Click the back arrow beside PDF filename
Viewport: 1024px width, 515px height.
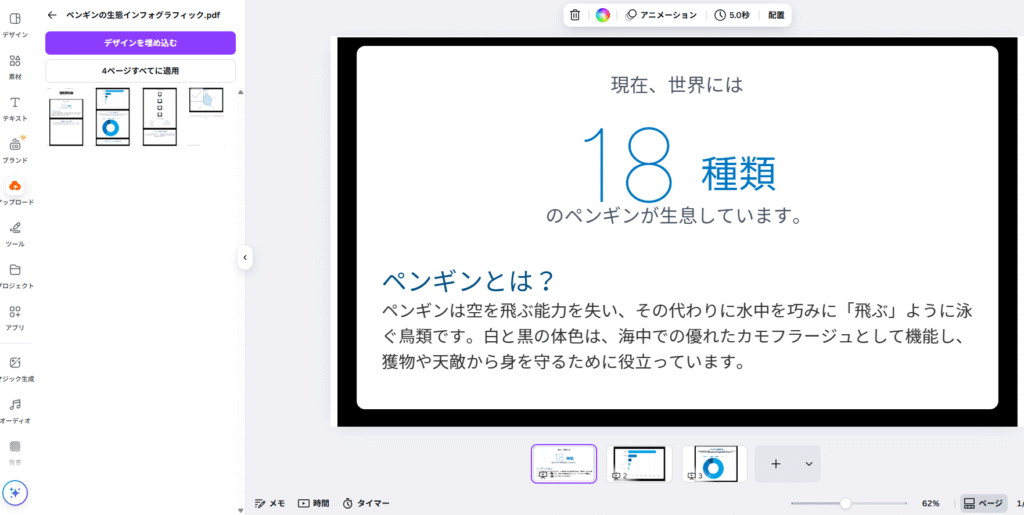[x=52, y=15]
